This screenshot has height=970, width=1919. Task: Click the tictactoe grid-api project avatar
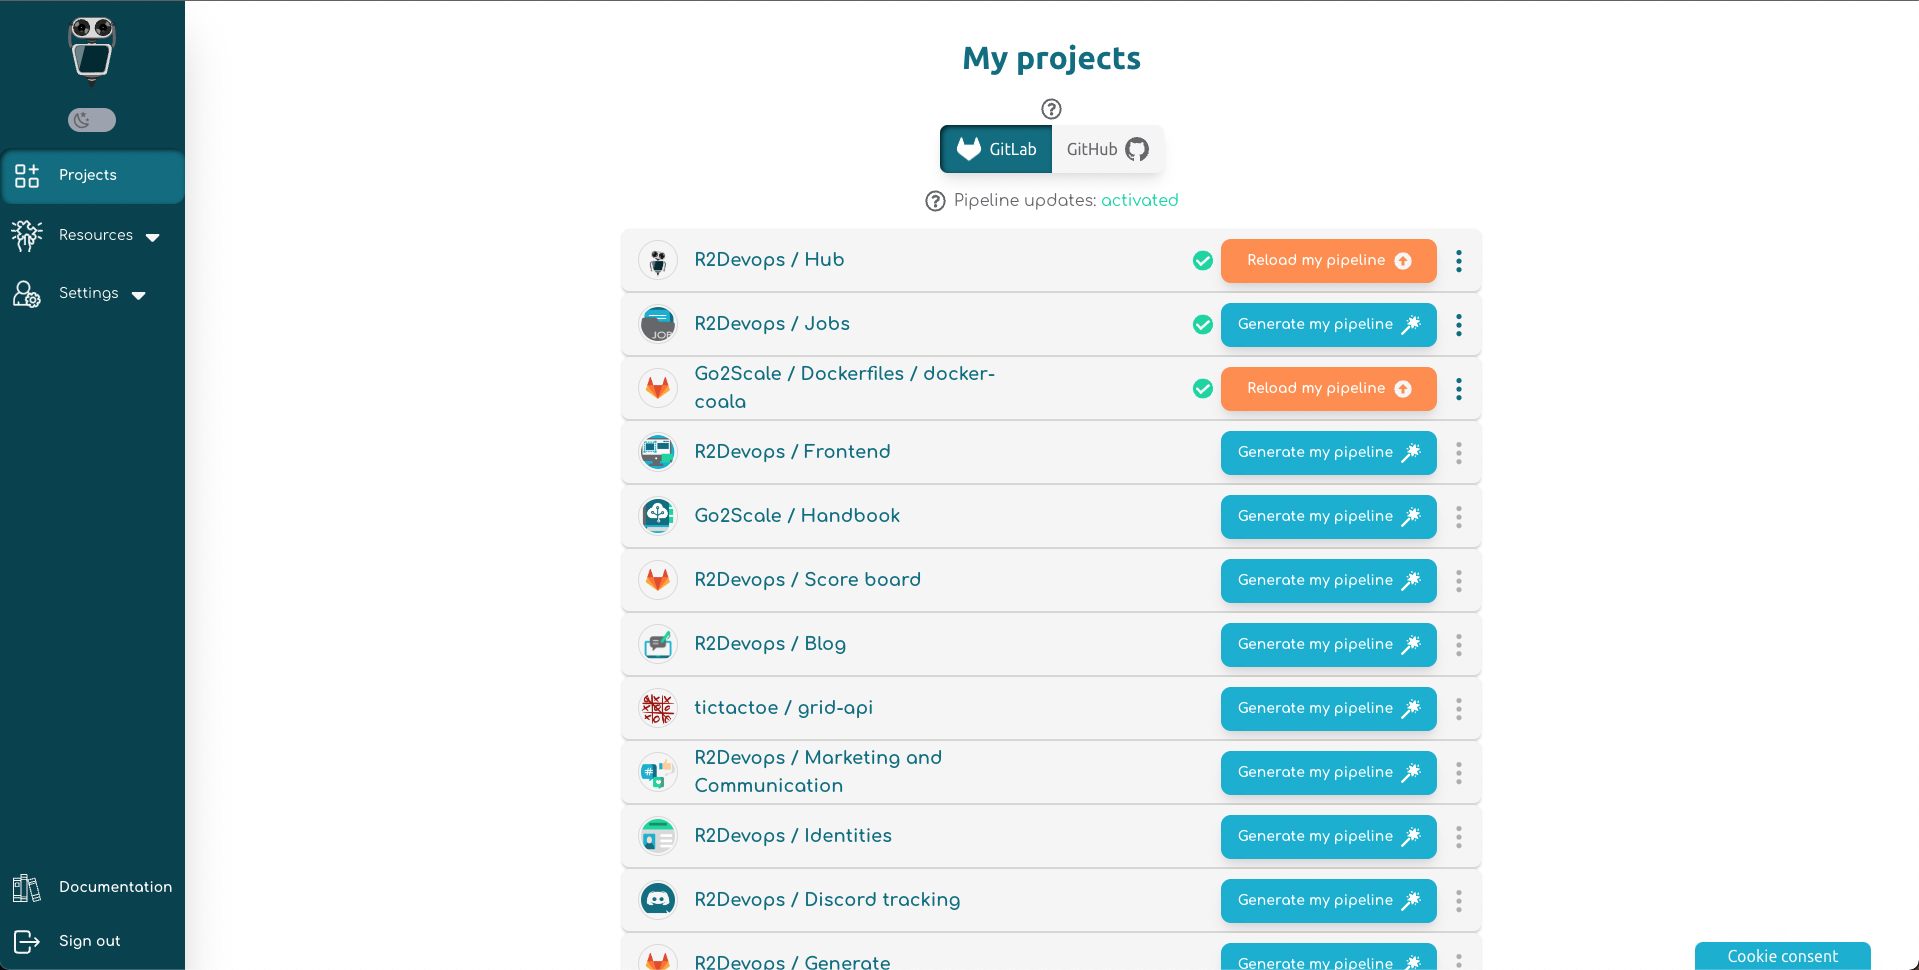coord(657,708)
